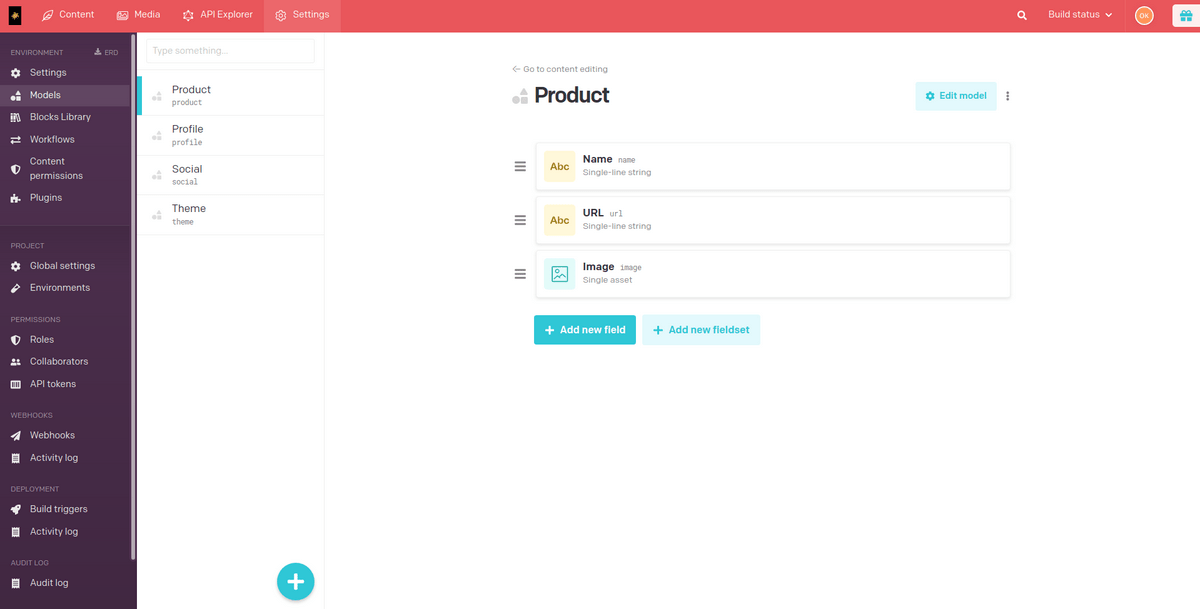
Task: Select Models in the sidebar
Action: click(65, 95)
